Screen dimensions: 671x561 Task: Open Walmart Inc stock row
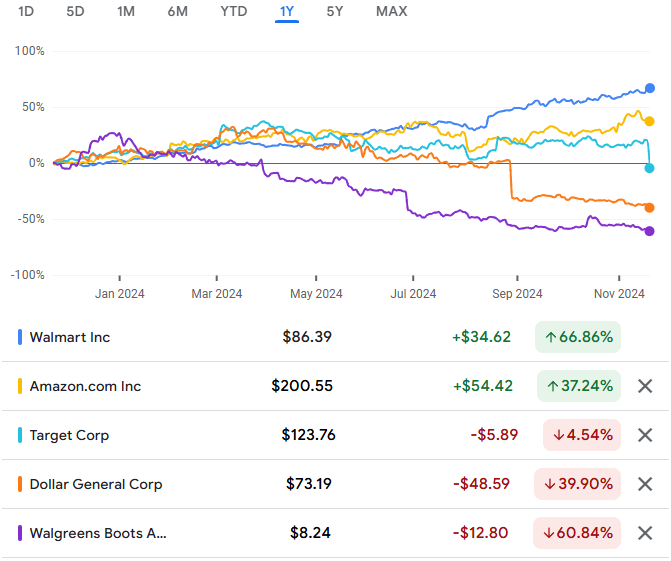[x=336, y=337]
